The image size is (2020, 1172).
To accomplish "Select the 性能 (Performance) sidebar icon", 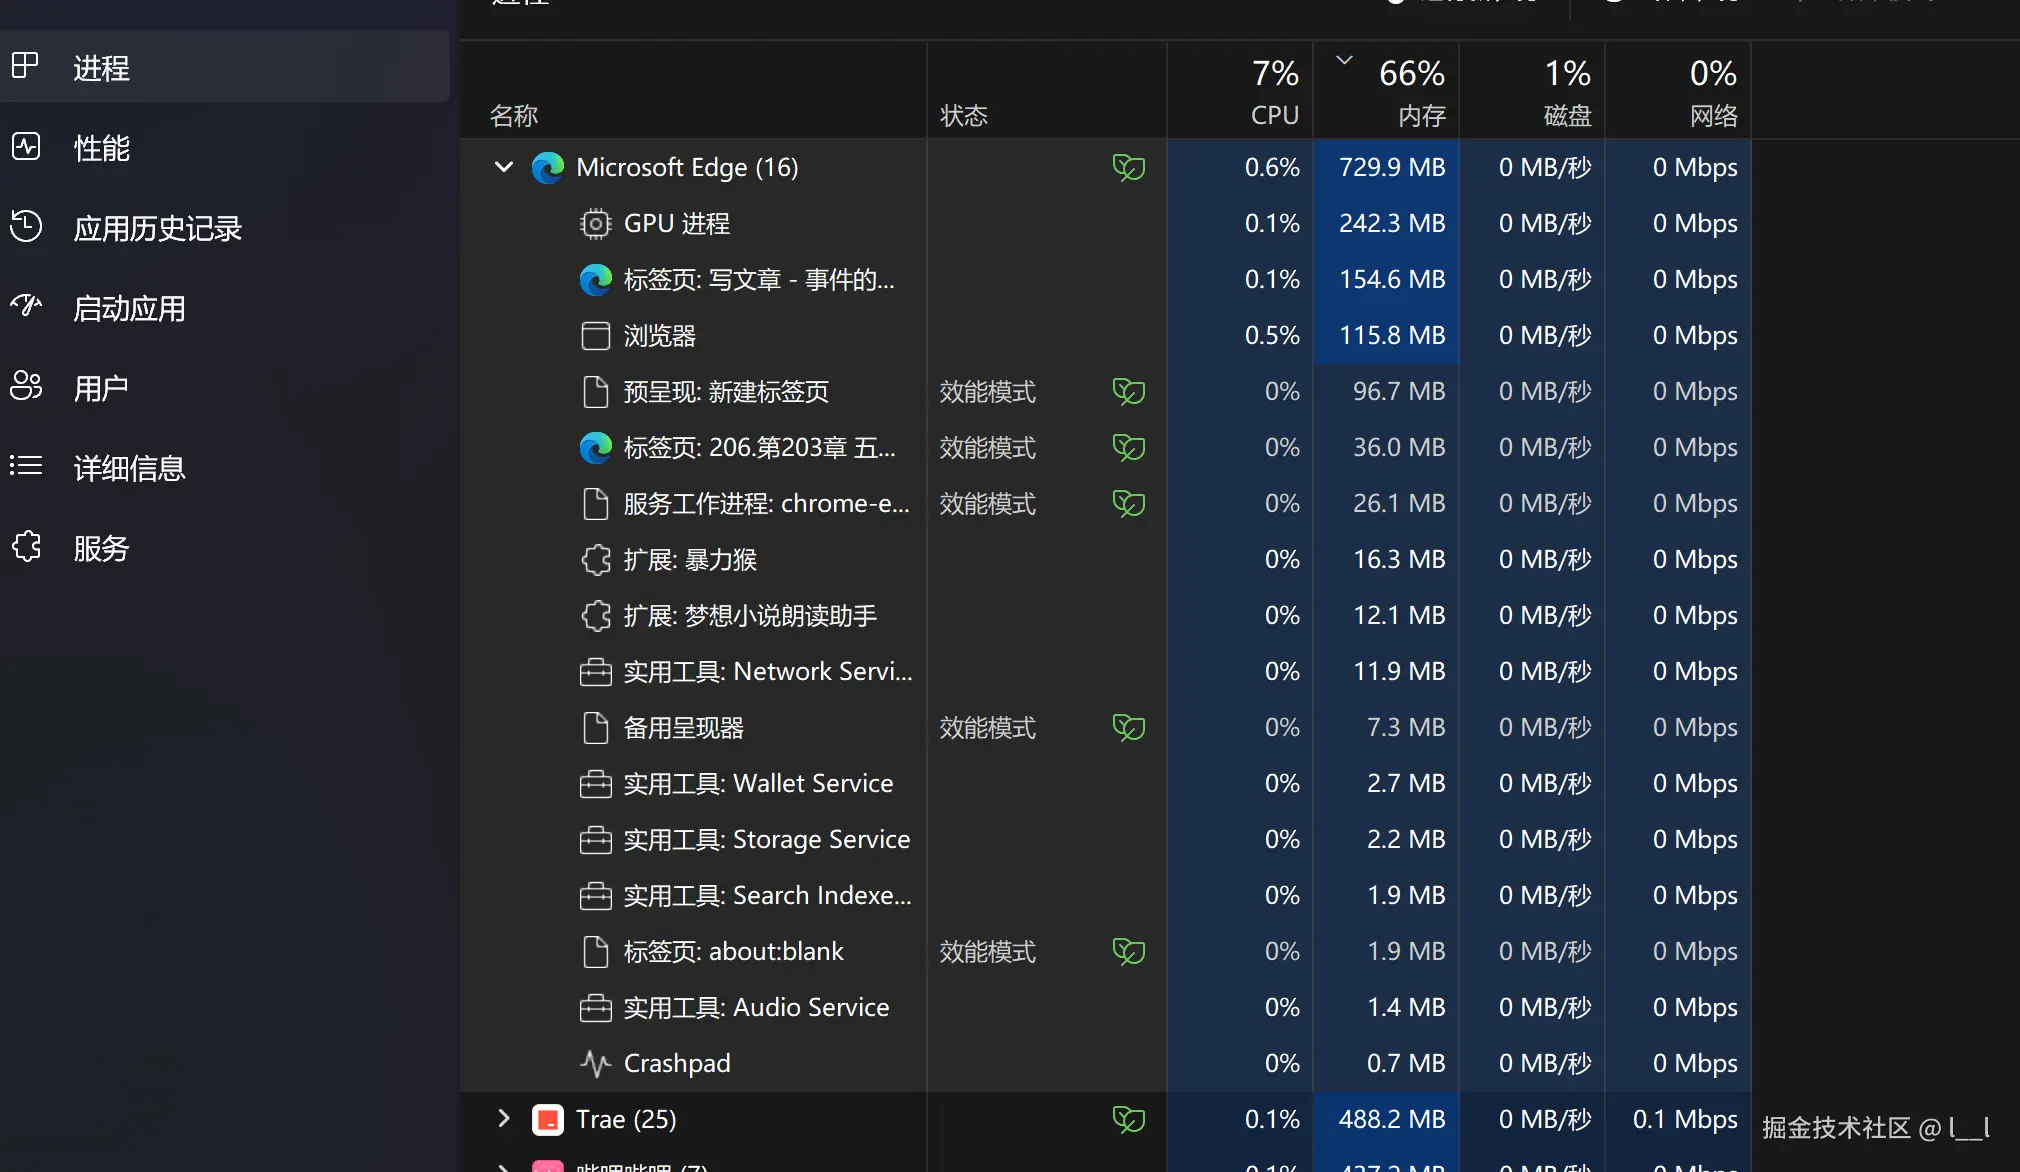I will tap(27, 147).
